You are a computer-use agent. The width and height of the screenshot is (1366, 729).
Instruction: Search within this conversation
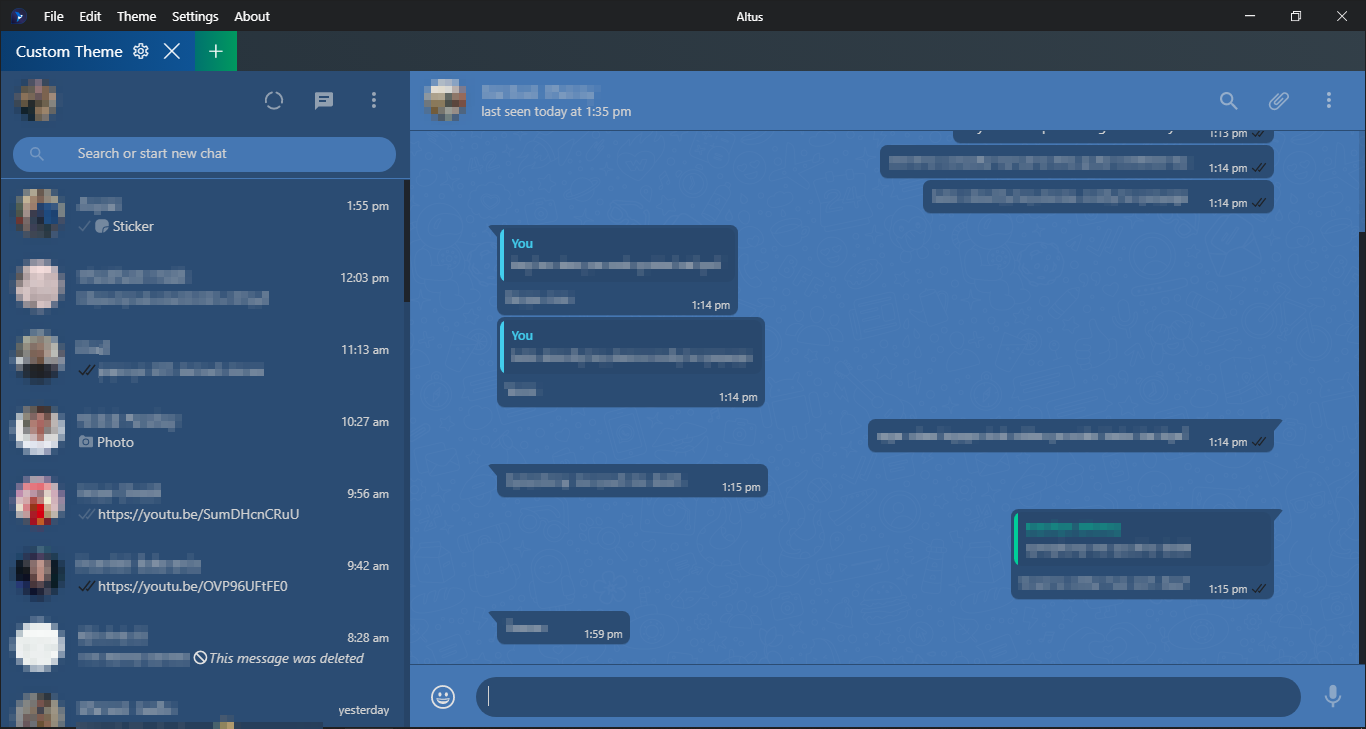click(1229, 100)
